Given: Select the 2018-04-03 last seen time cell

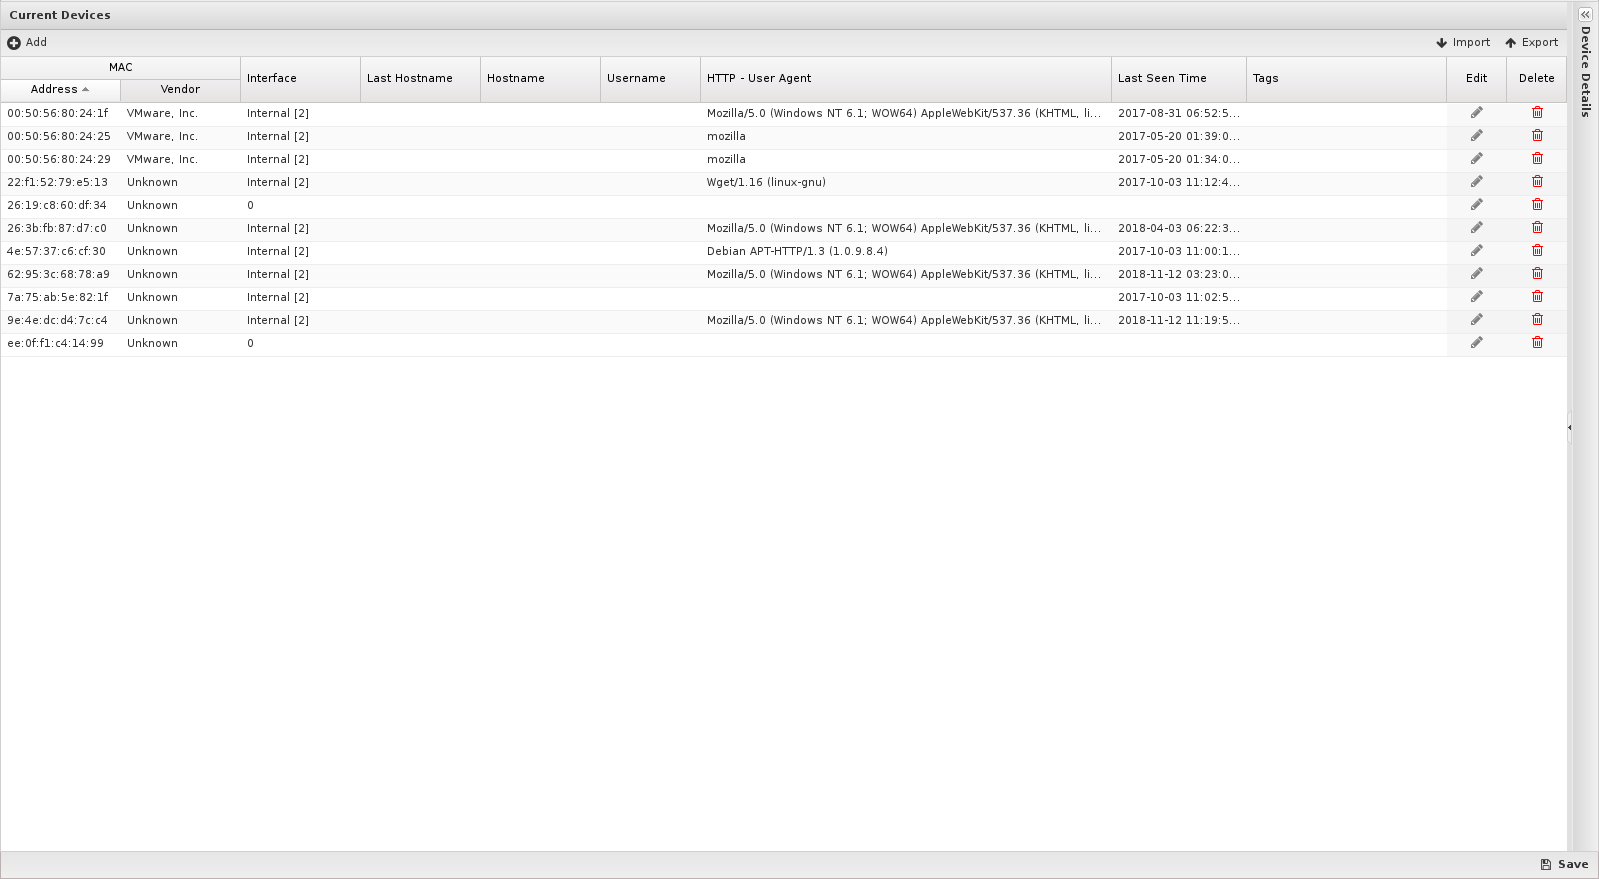Looking at the screenshot, I should pyautogui.click(x=1179, y=229).
